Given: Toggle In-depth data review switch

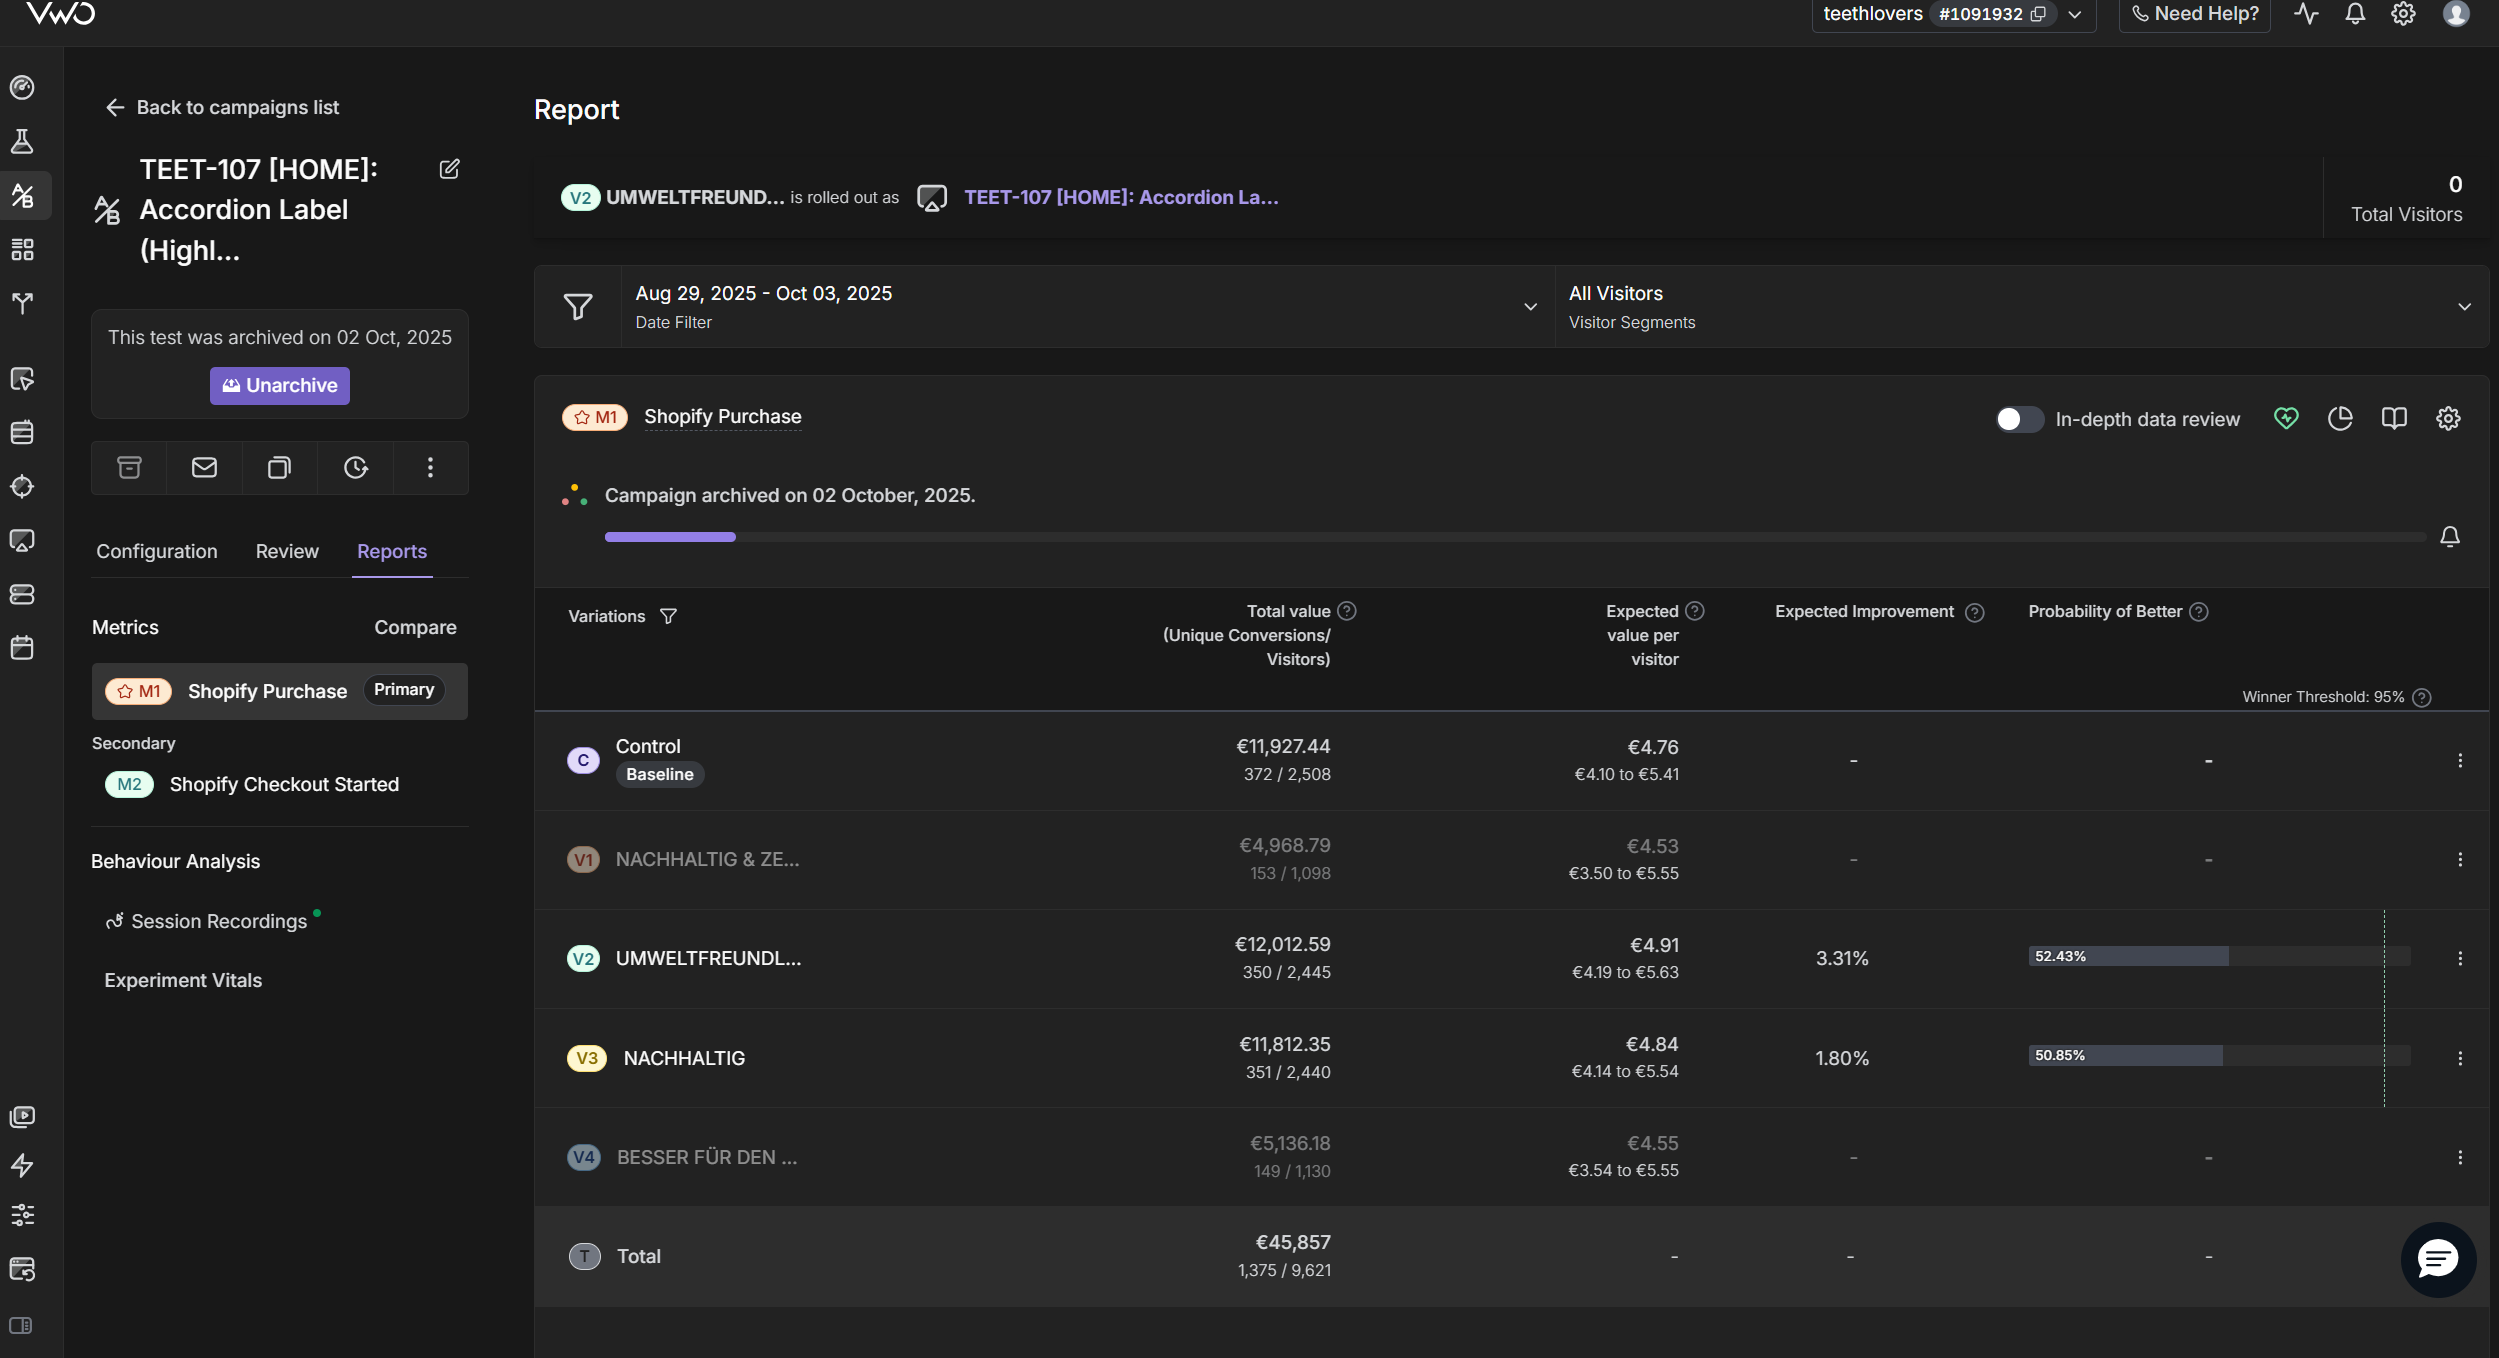Looking at the screenshot, I should coord(2018,419).
